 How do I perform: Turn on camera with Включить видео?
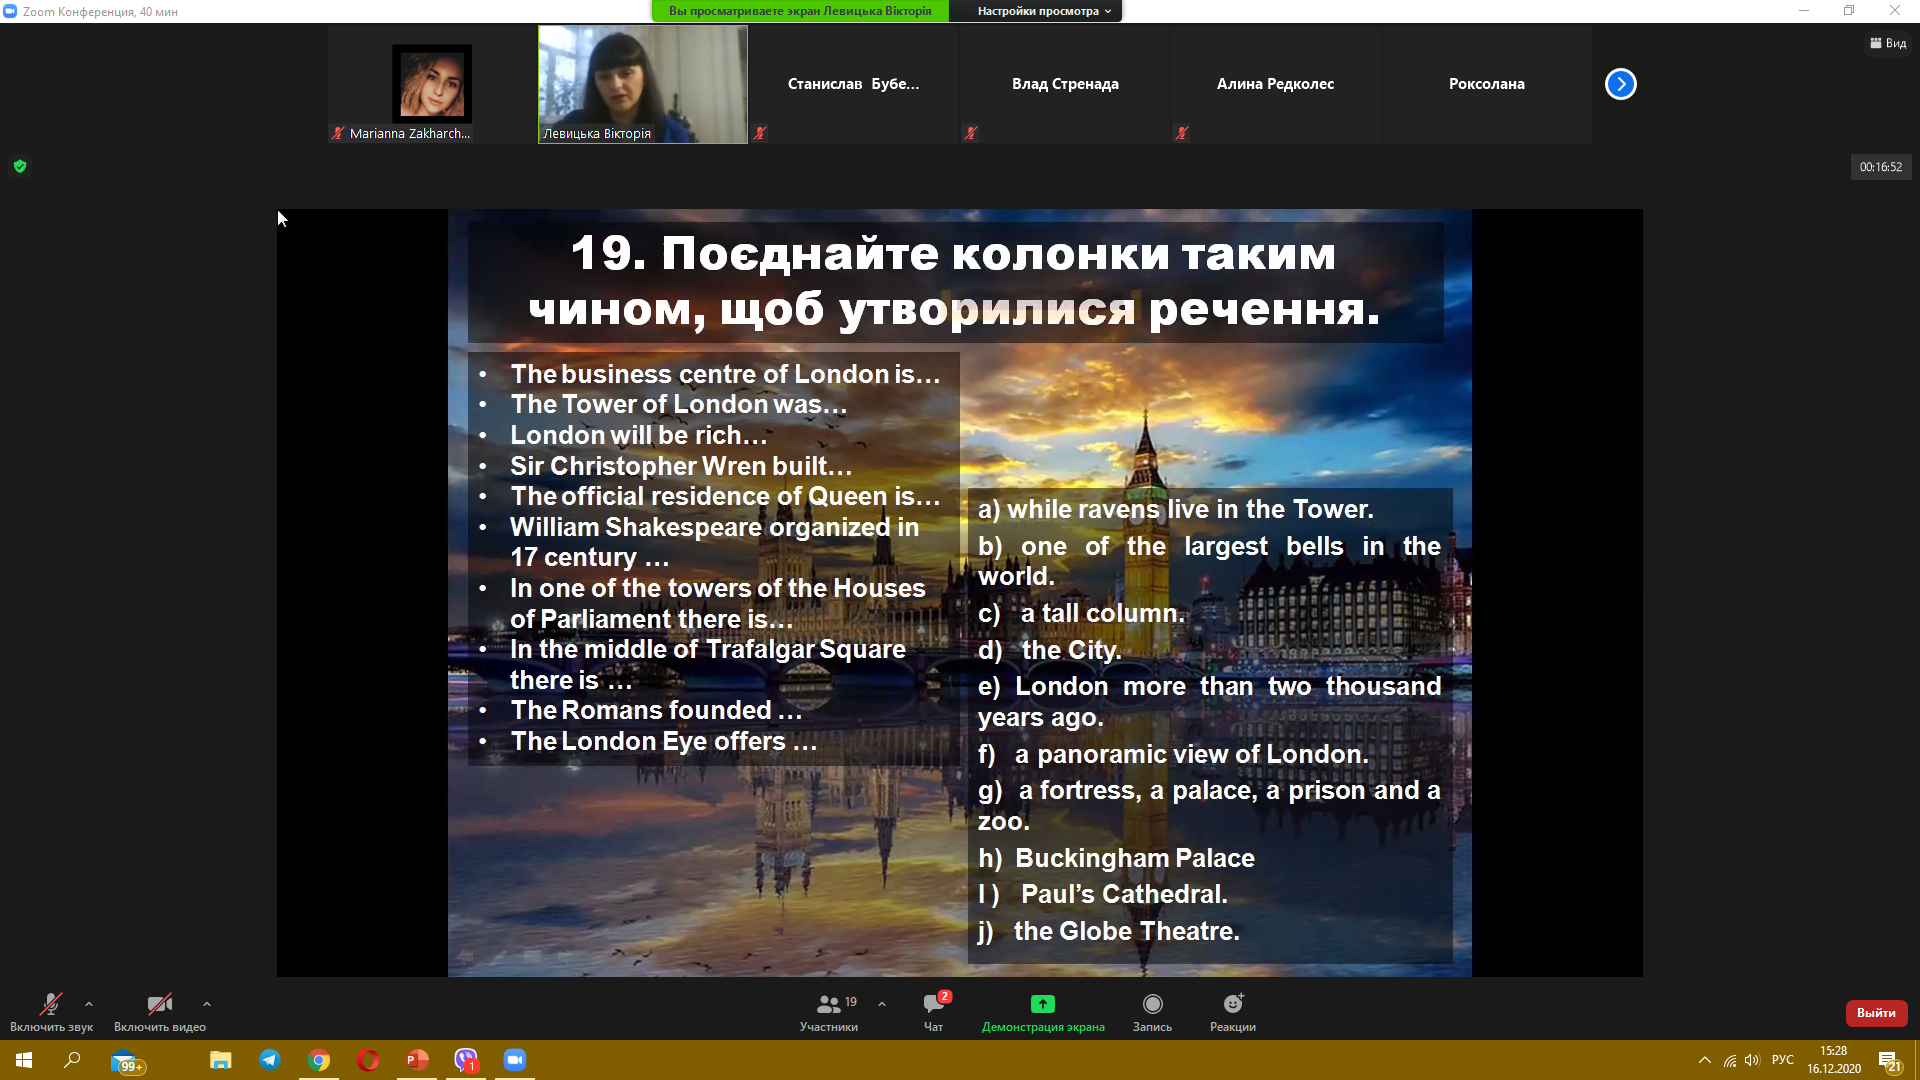159,1004
